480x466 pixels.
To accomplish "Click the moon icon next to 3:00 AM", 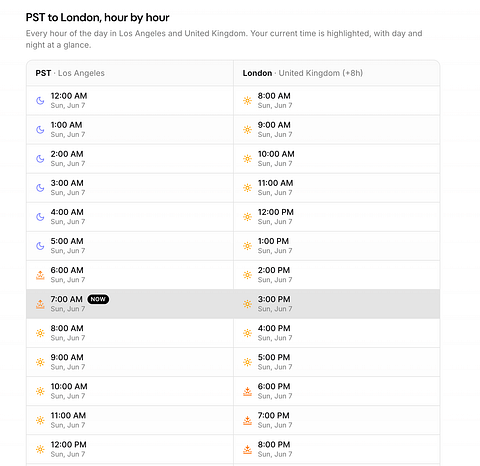I will [x=40, y=188].
